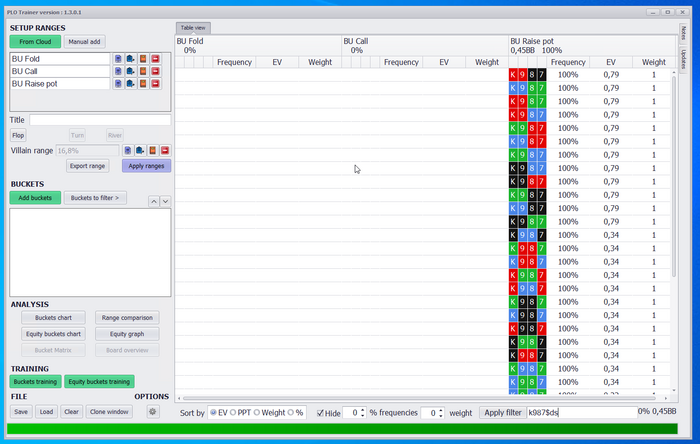
Task: Click the orange book icon beside BU Fold
Action: [143, 58]
